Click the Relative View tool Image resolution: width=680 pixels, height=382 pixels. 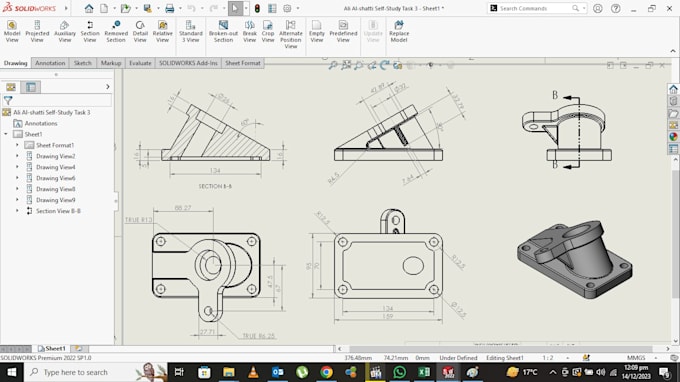point(163,32)
